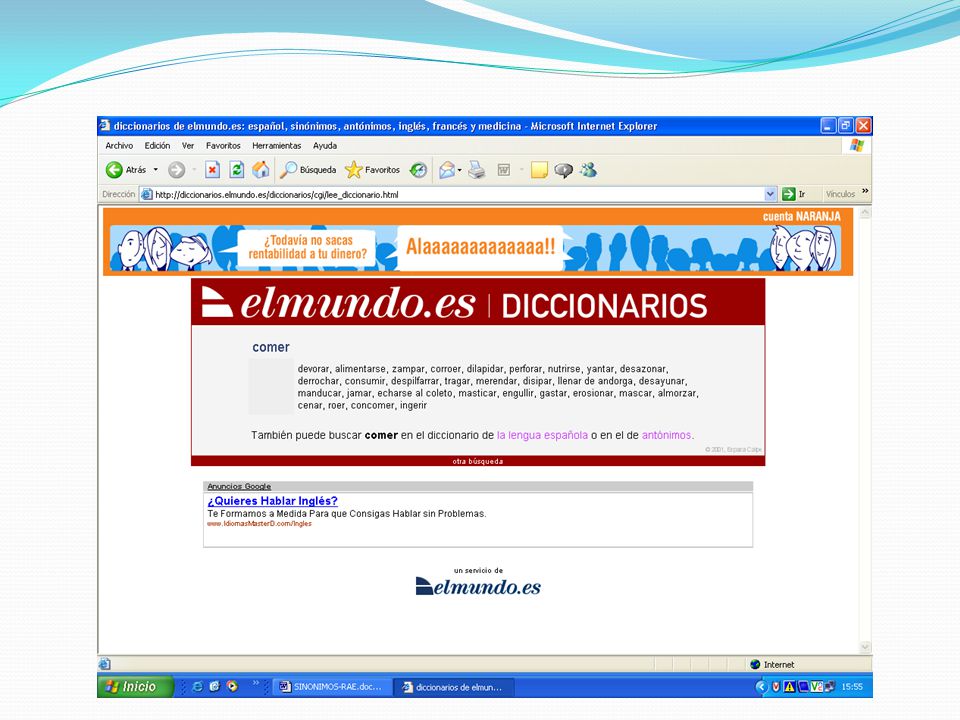This screenshot has height=720, width=960.
Task: Launch Windows Media Player quick launch icon
Action: tap(232, 686)
